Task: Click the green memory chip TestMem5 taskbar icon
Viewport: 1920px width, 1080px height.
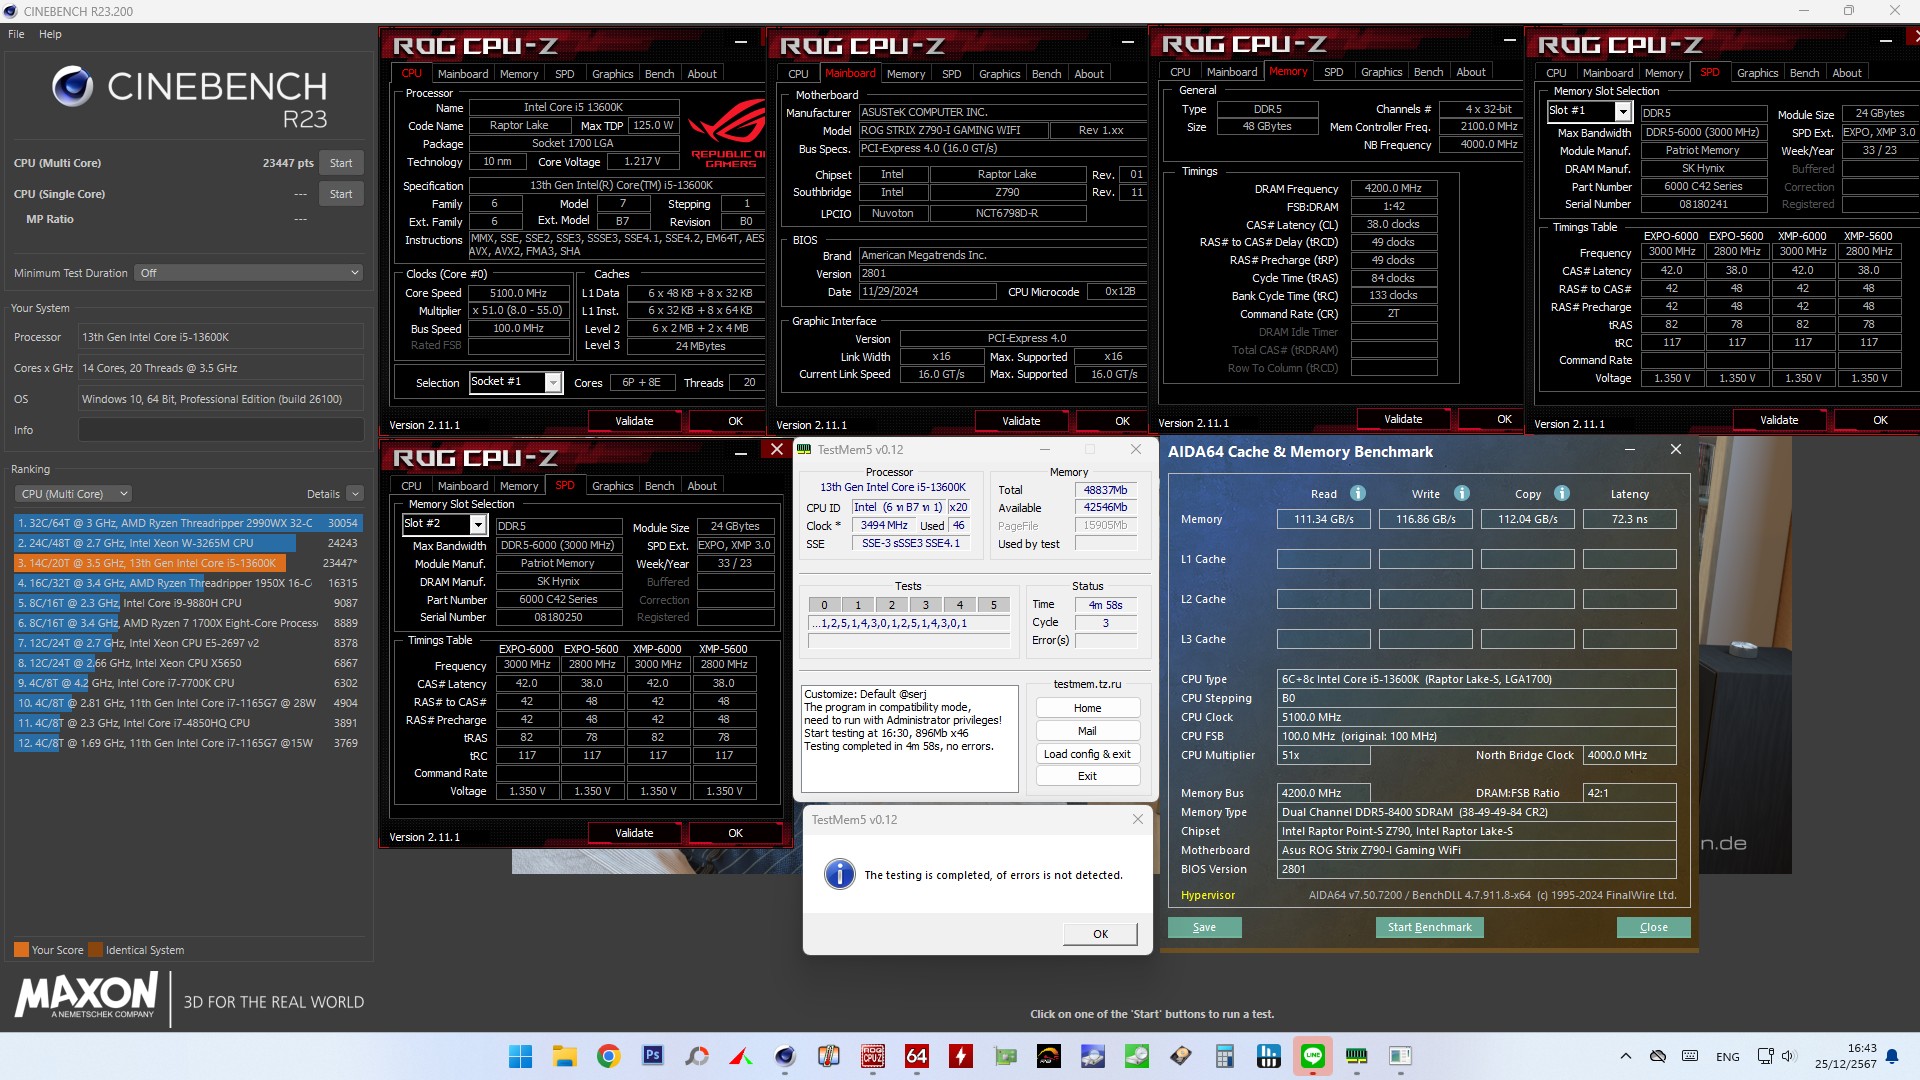Action: 1357,1056
